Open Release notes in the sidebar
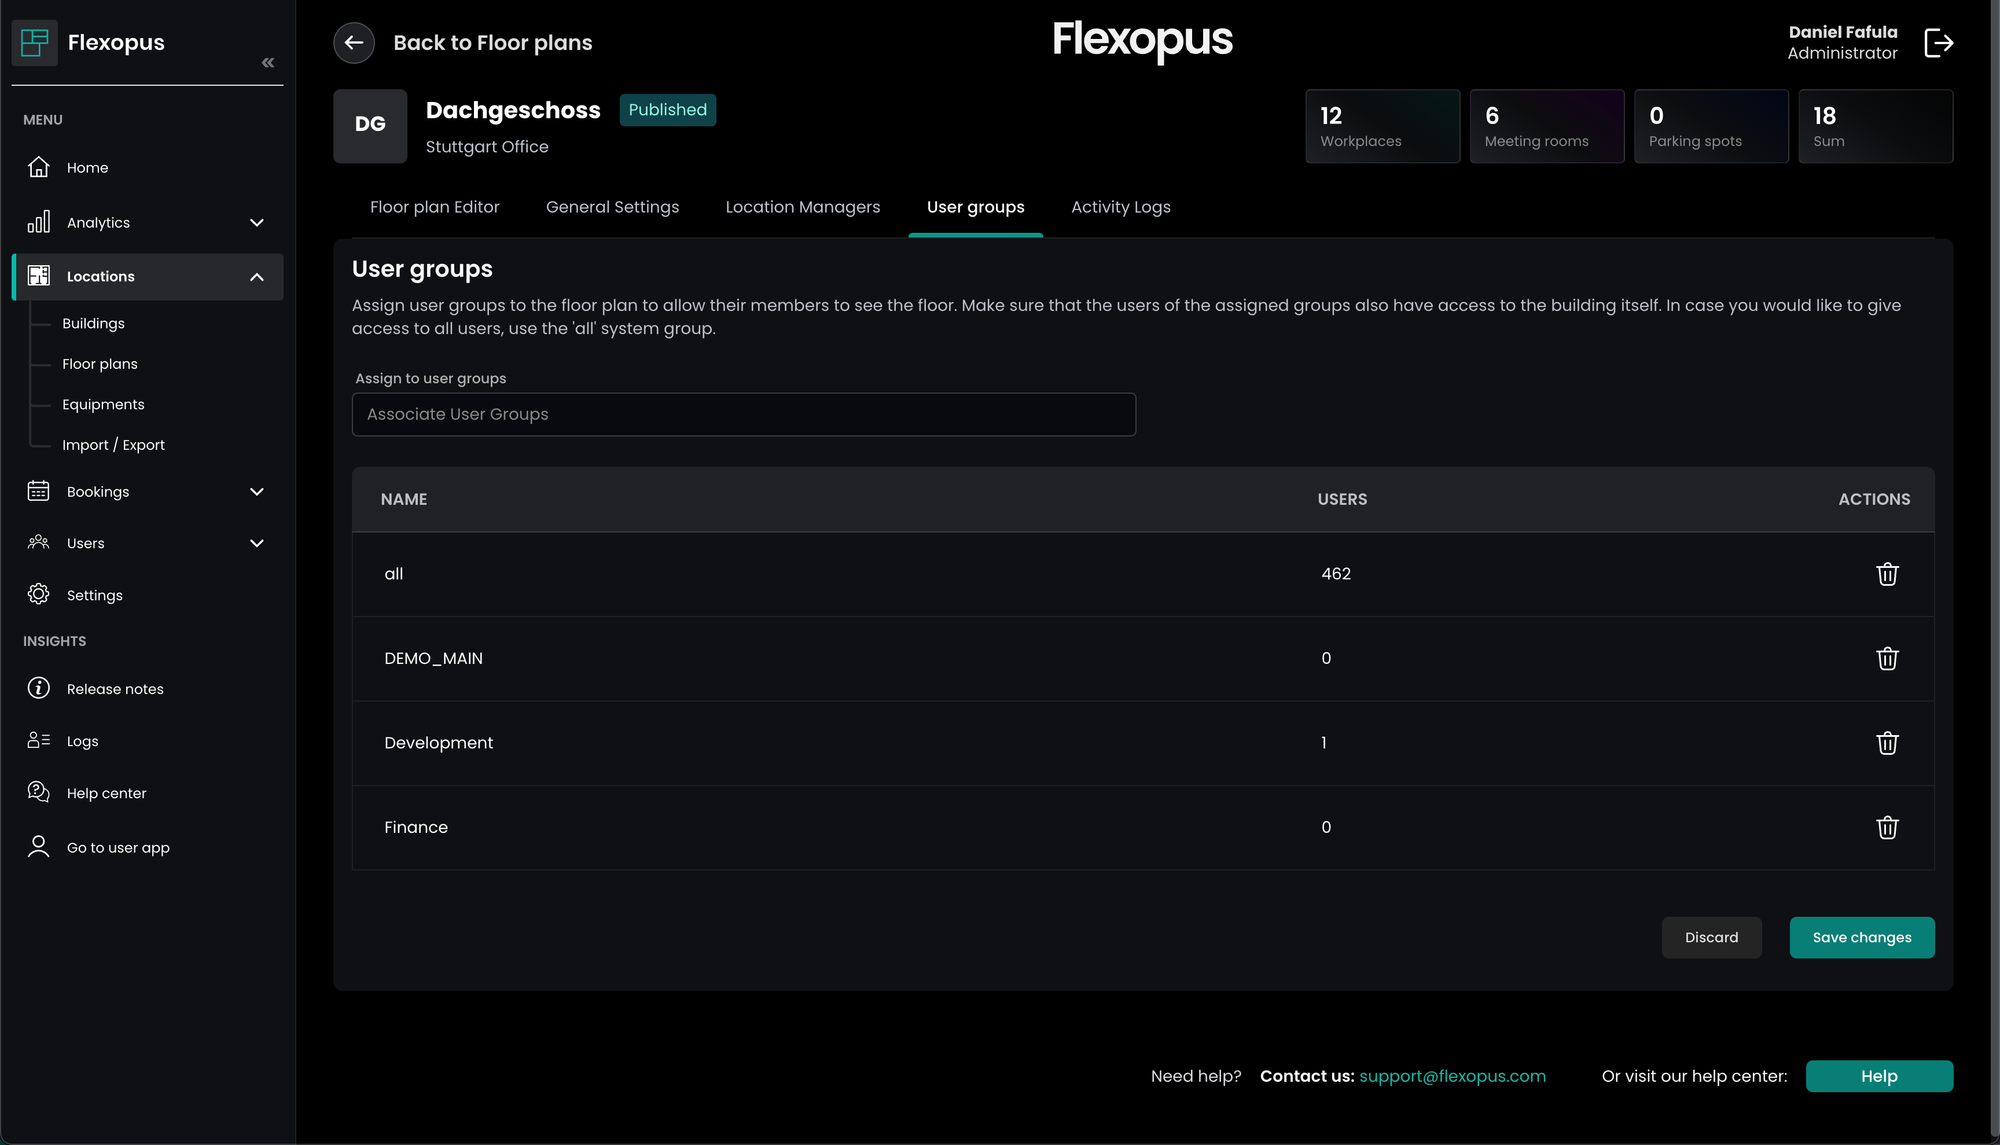 pos(115,689)
